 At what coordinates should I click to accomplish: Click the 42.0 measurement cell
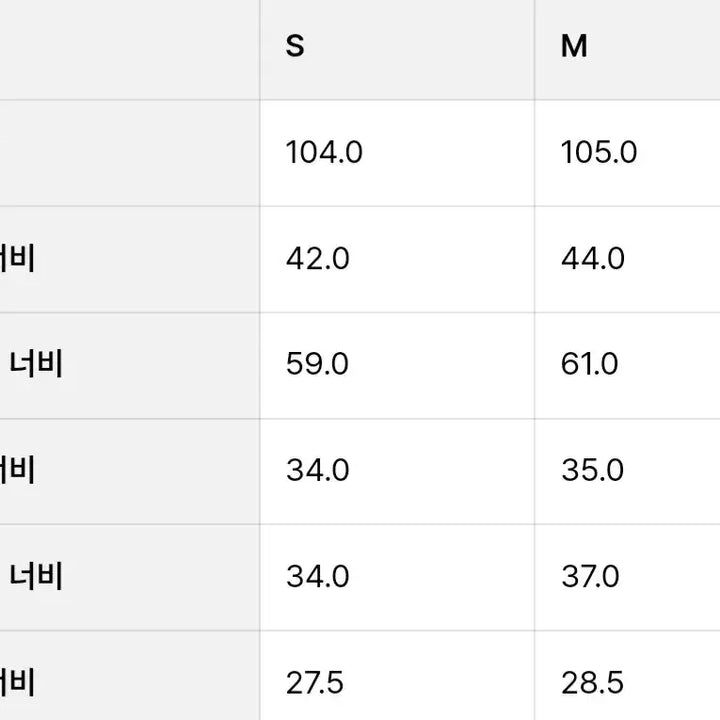[318, 259]
